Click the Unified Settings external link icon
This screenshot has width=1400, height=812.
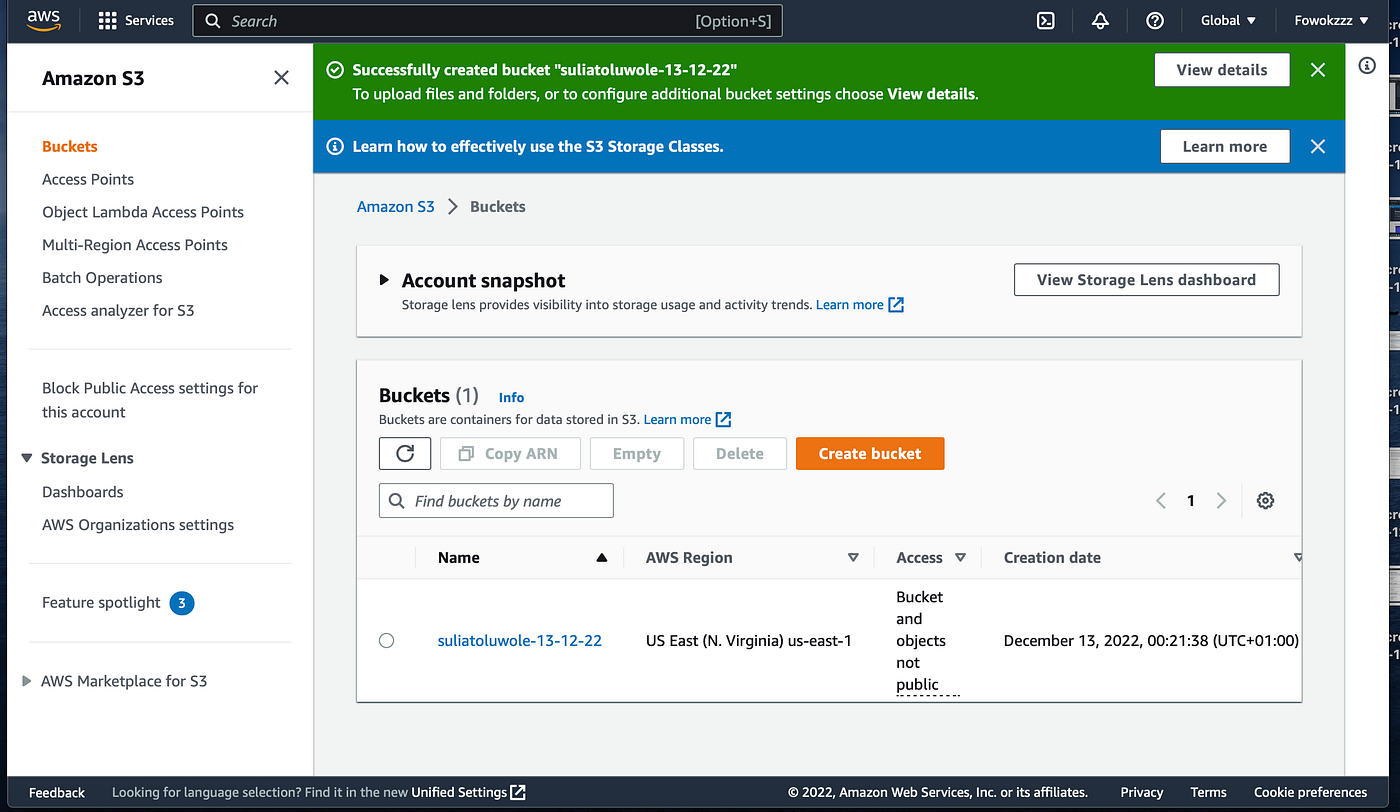click(518, 793)
